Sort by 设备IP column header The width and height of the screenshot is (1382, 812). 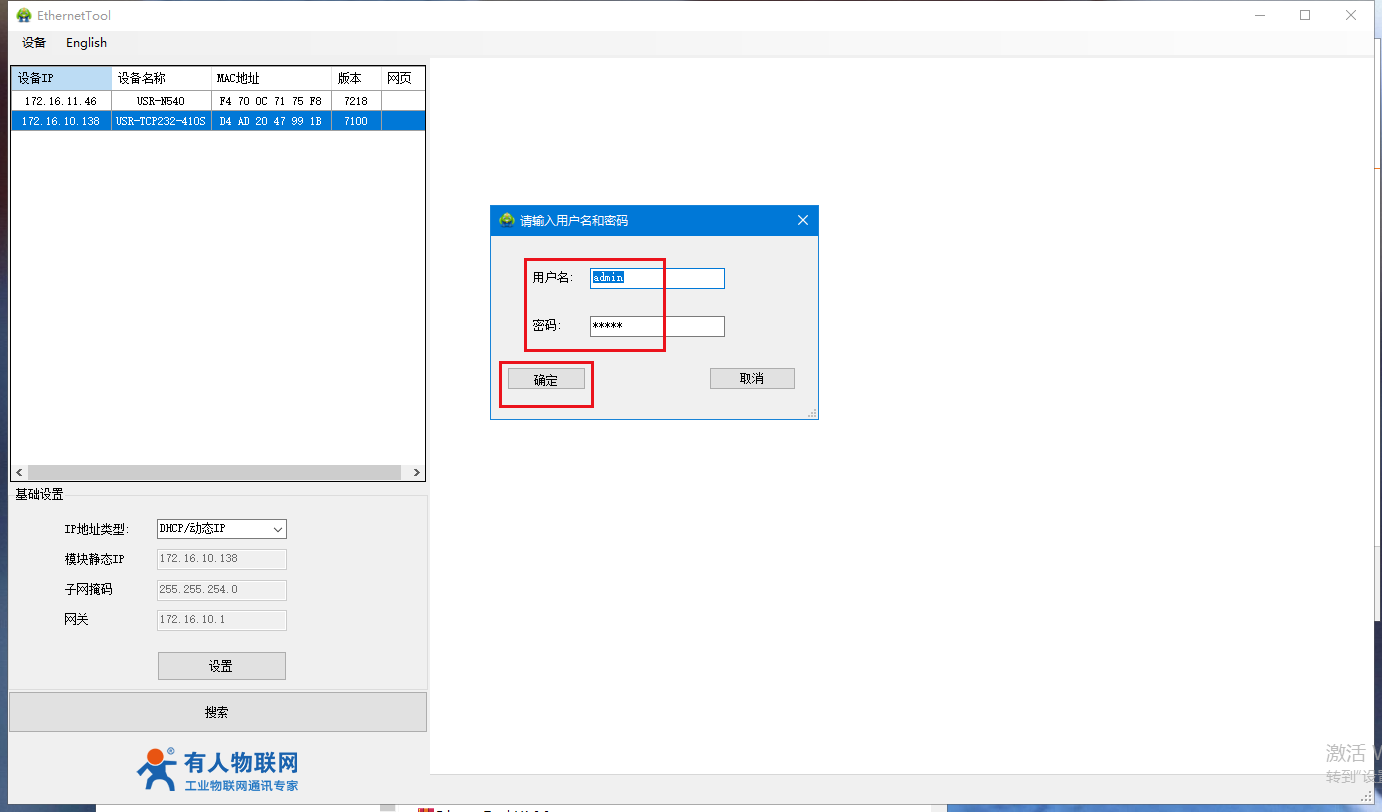pyautogui.click(x=60, y=78)
